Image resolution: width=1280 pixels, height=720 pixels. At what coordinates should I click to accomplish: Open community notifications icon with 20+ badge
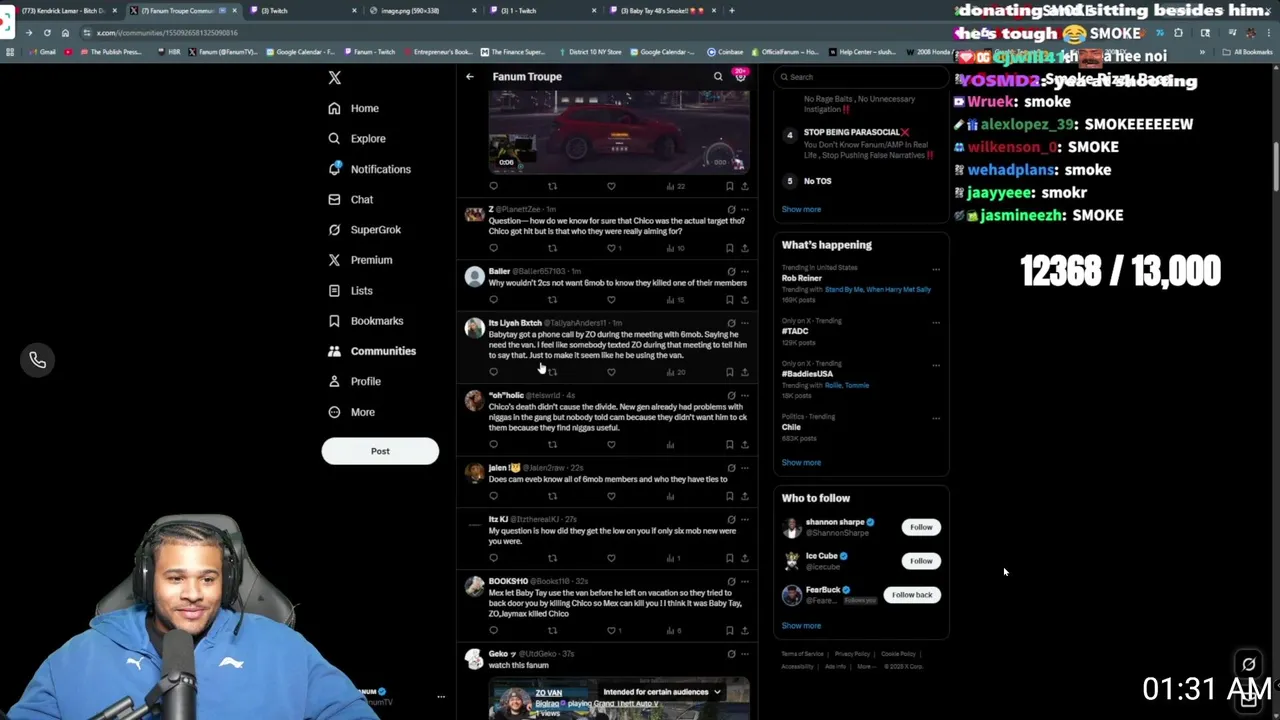(740, 75)
